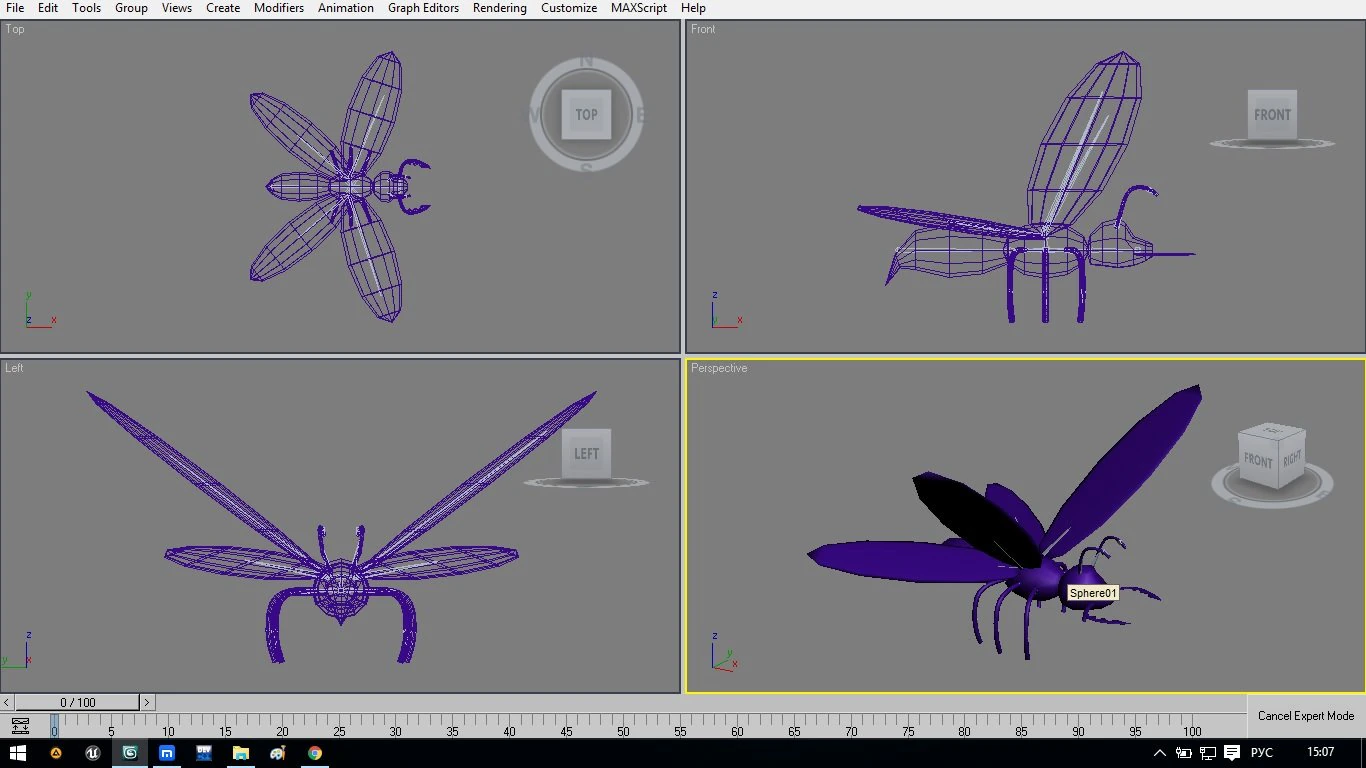Image resolution: width=1366 pixels, height=768 pixels.
Task: Open the orange round icon in the taskbar
Action: [56, 753]
